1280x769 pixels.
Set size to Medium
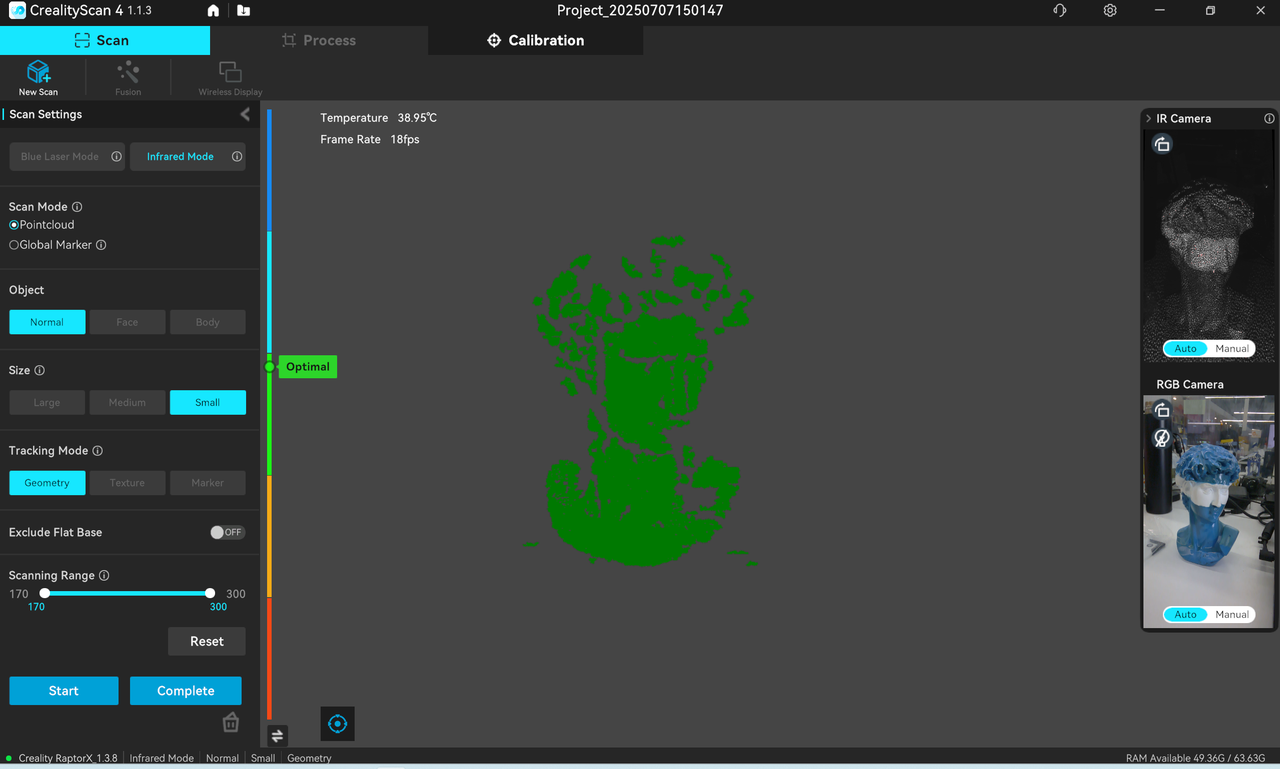coord(127,402)
